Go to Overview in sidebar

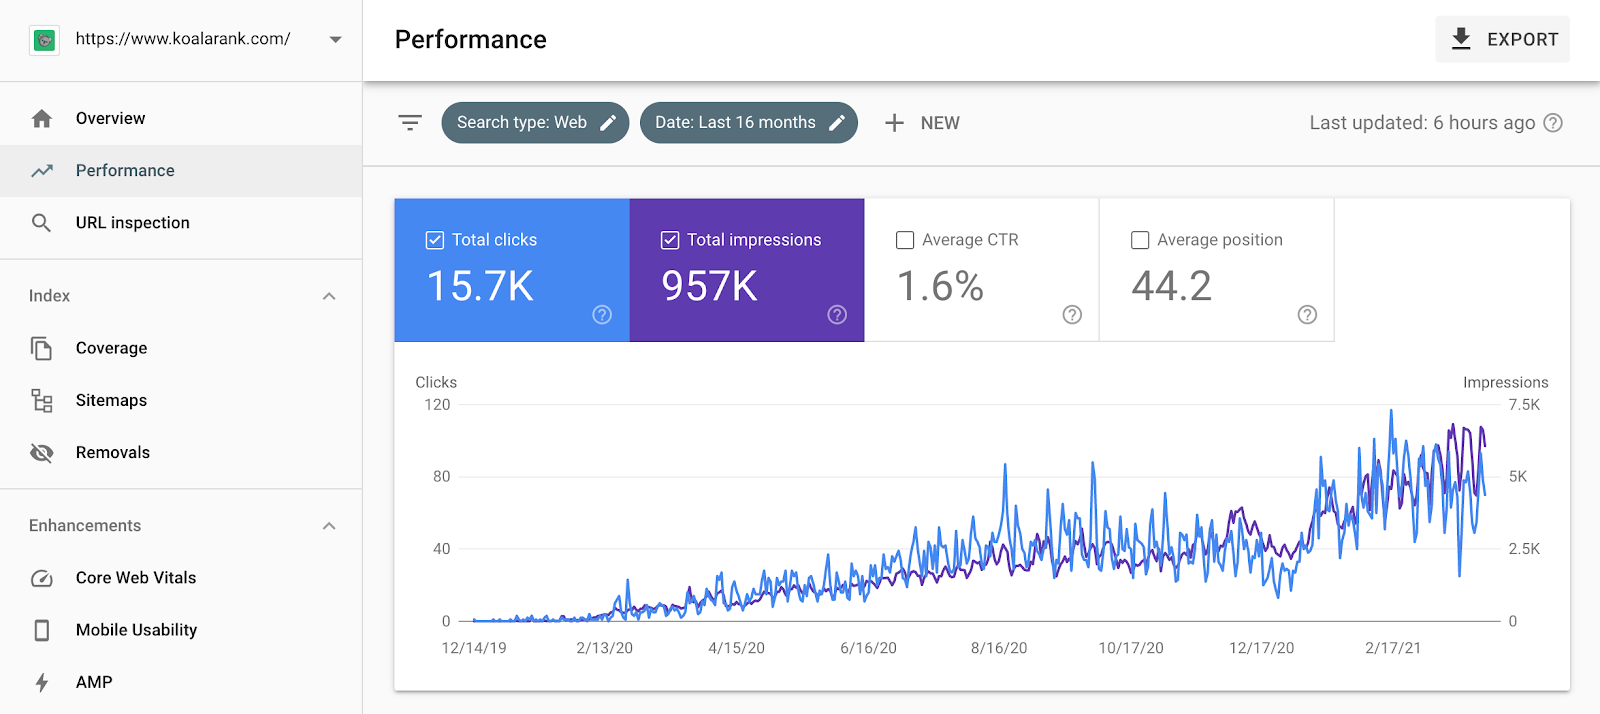(181, 118)
